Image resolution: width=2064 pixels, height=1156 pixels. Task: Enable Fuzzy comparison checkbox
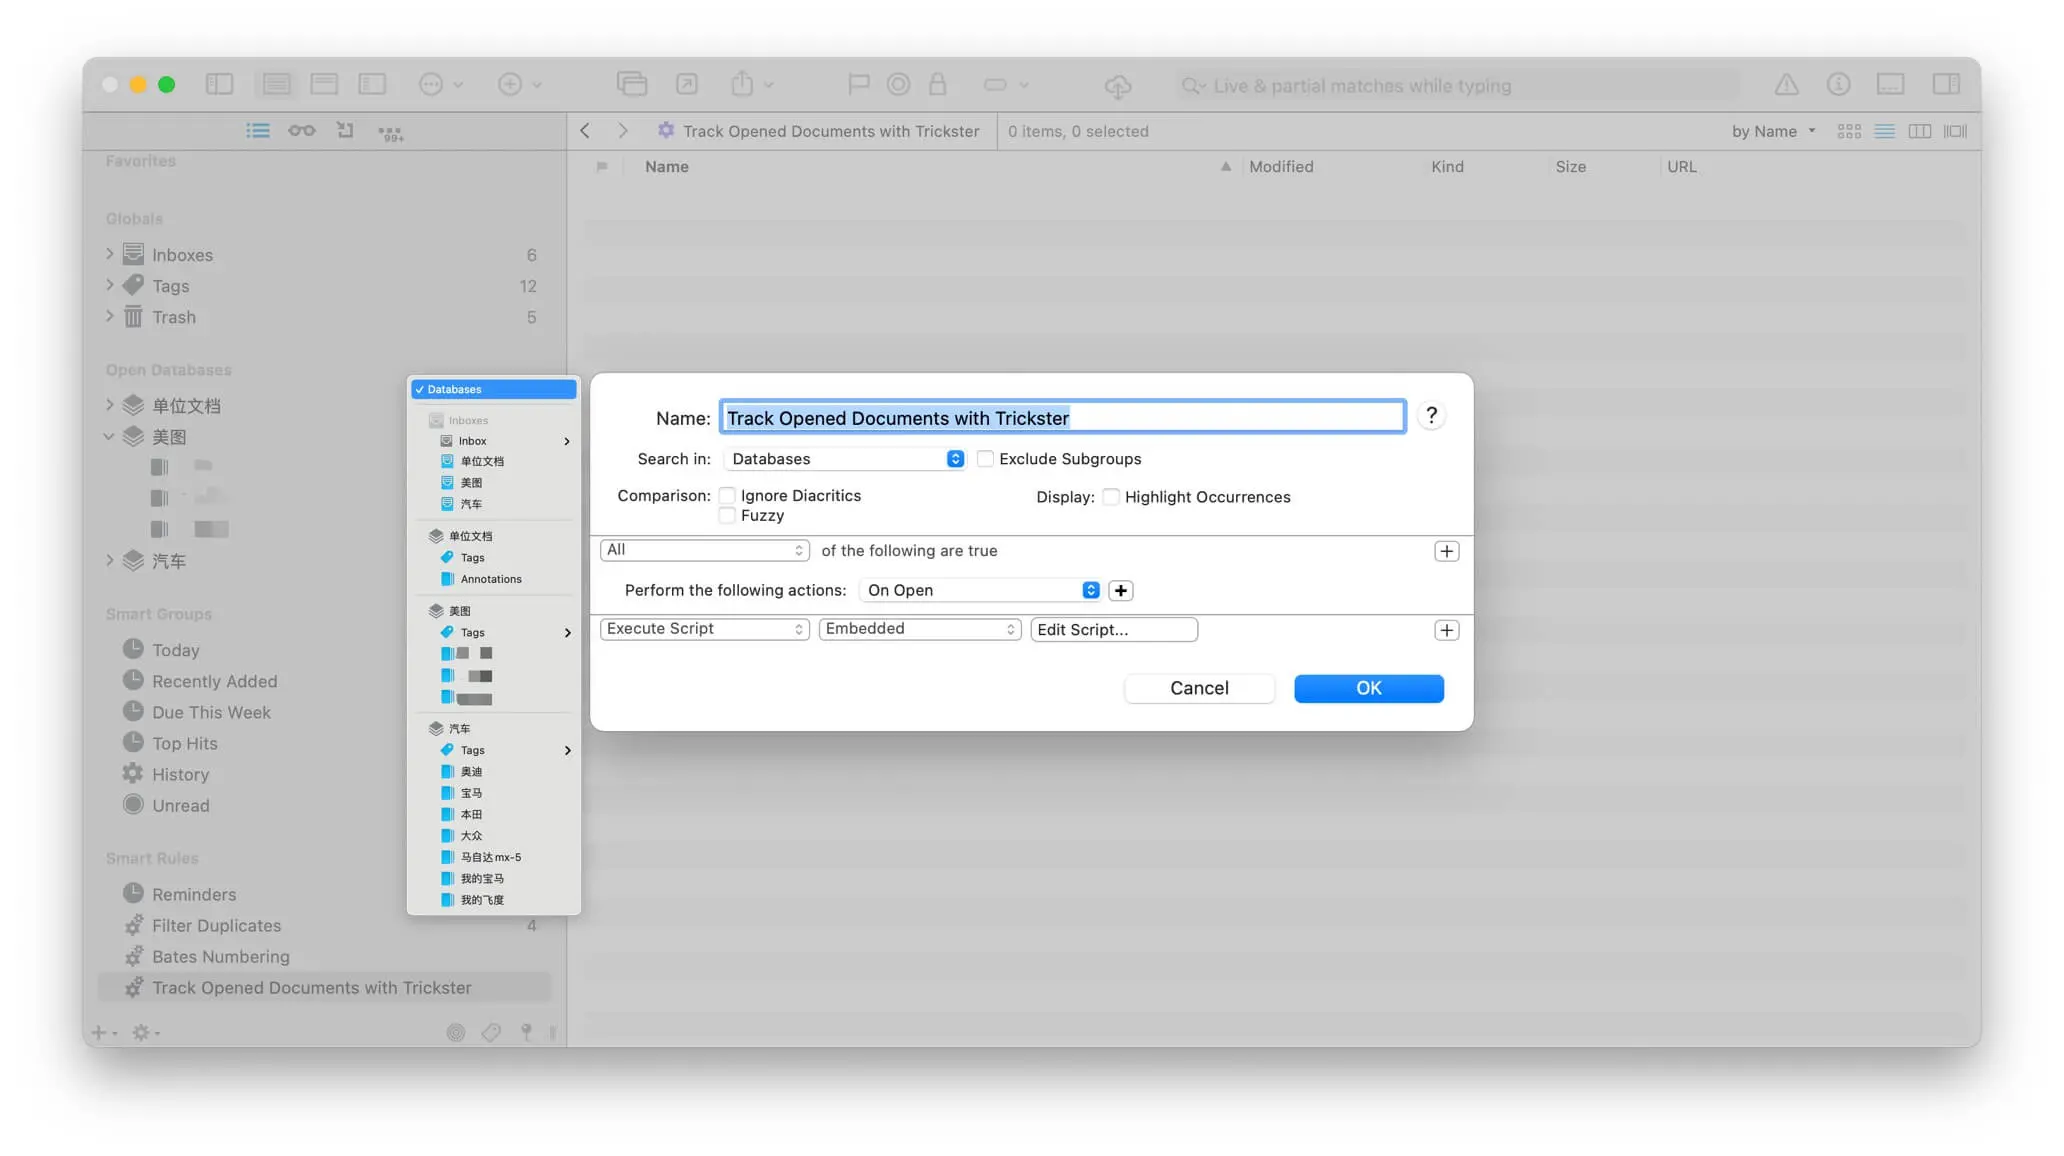pyautogui.click(x=727, y=516)
